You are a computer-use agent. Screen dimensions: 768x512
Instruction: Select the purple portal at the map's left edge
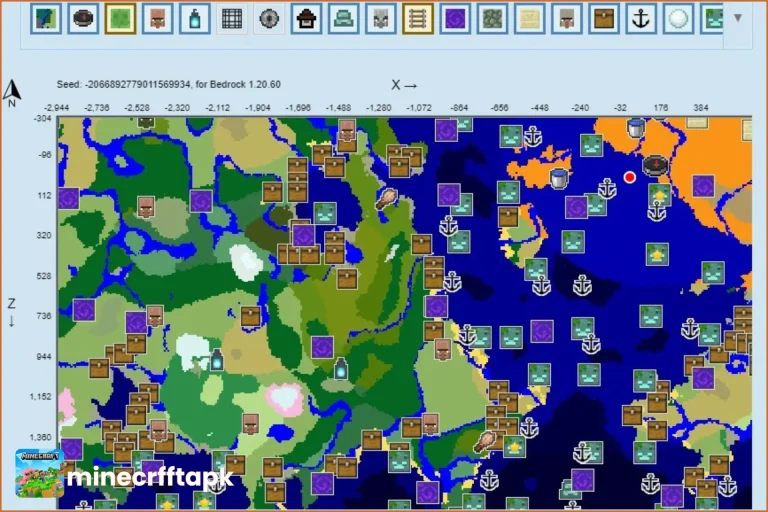pos(68,198)
